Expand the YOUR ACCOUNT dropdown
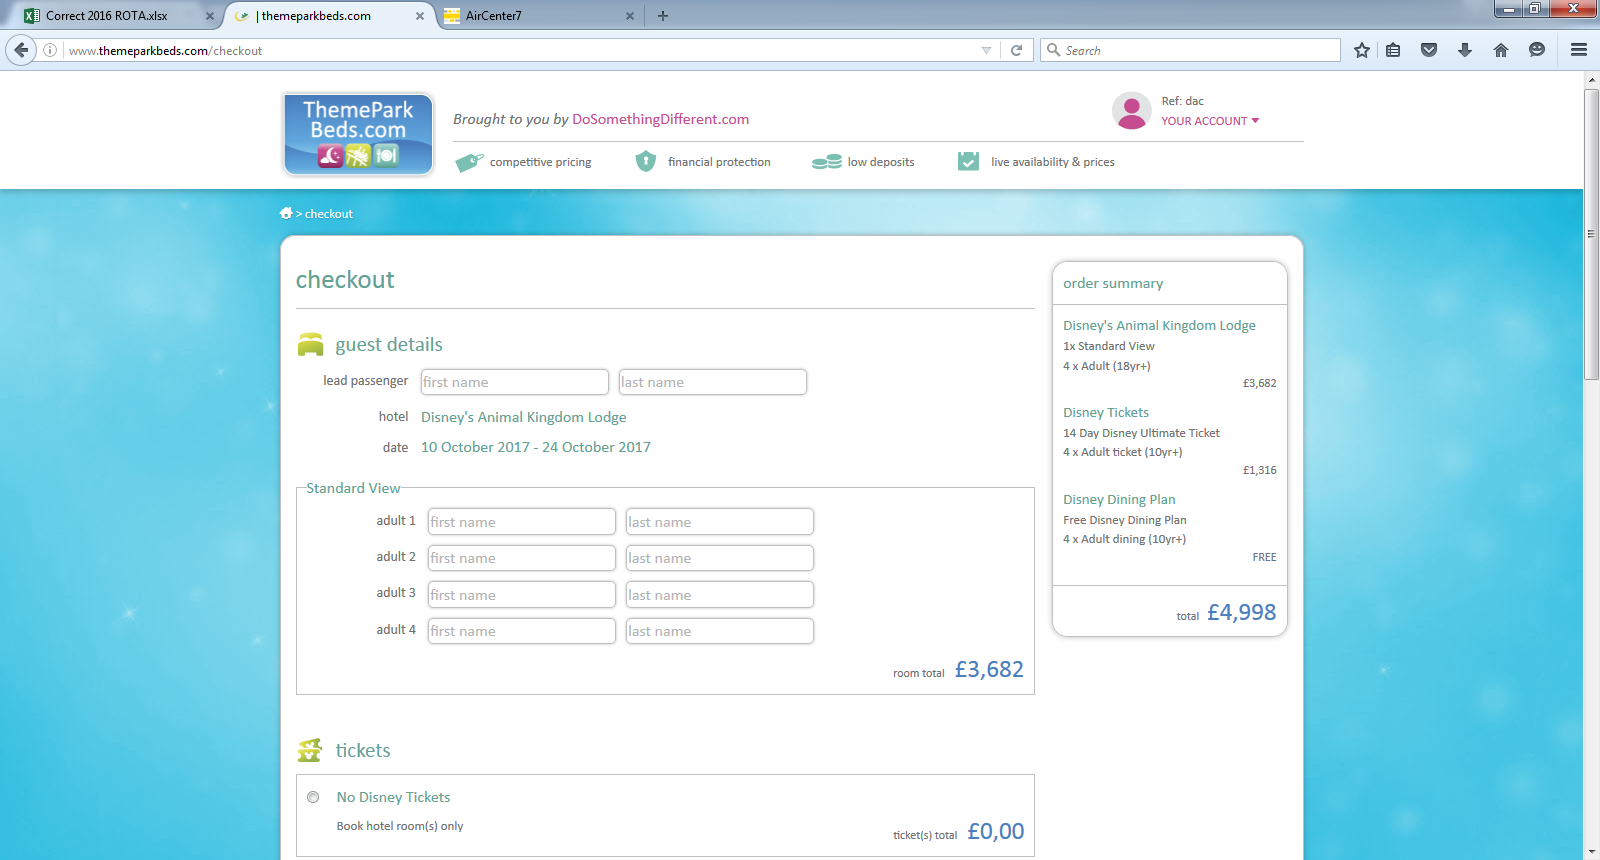1600x860 pixels. (x=1210, y=121)
